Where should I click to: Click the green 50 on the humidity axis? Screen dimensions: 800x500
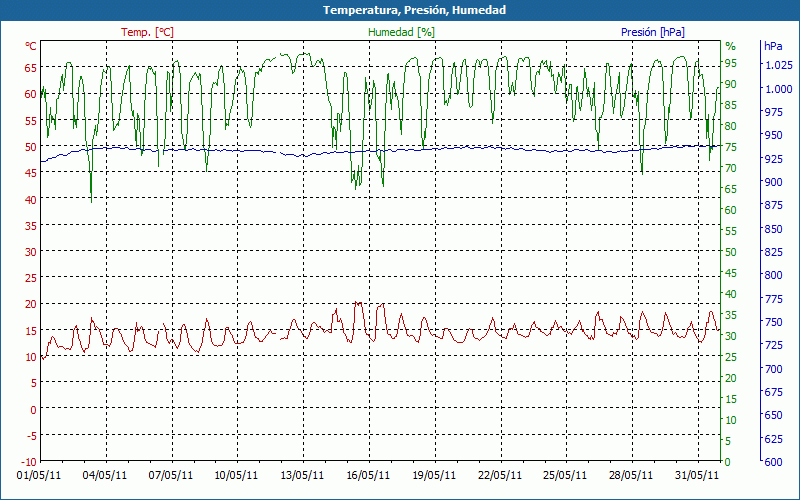731,252
